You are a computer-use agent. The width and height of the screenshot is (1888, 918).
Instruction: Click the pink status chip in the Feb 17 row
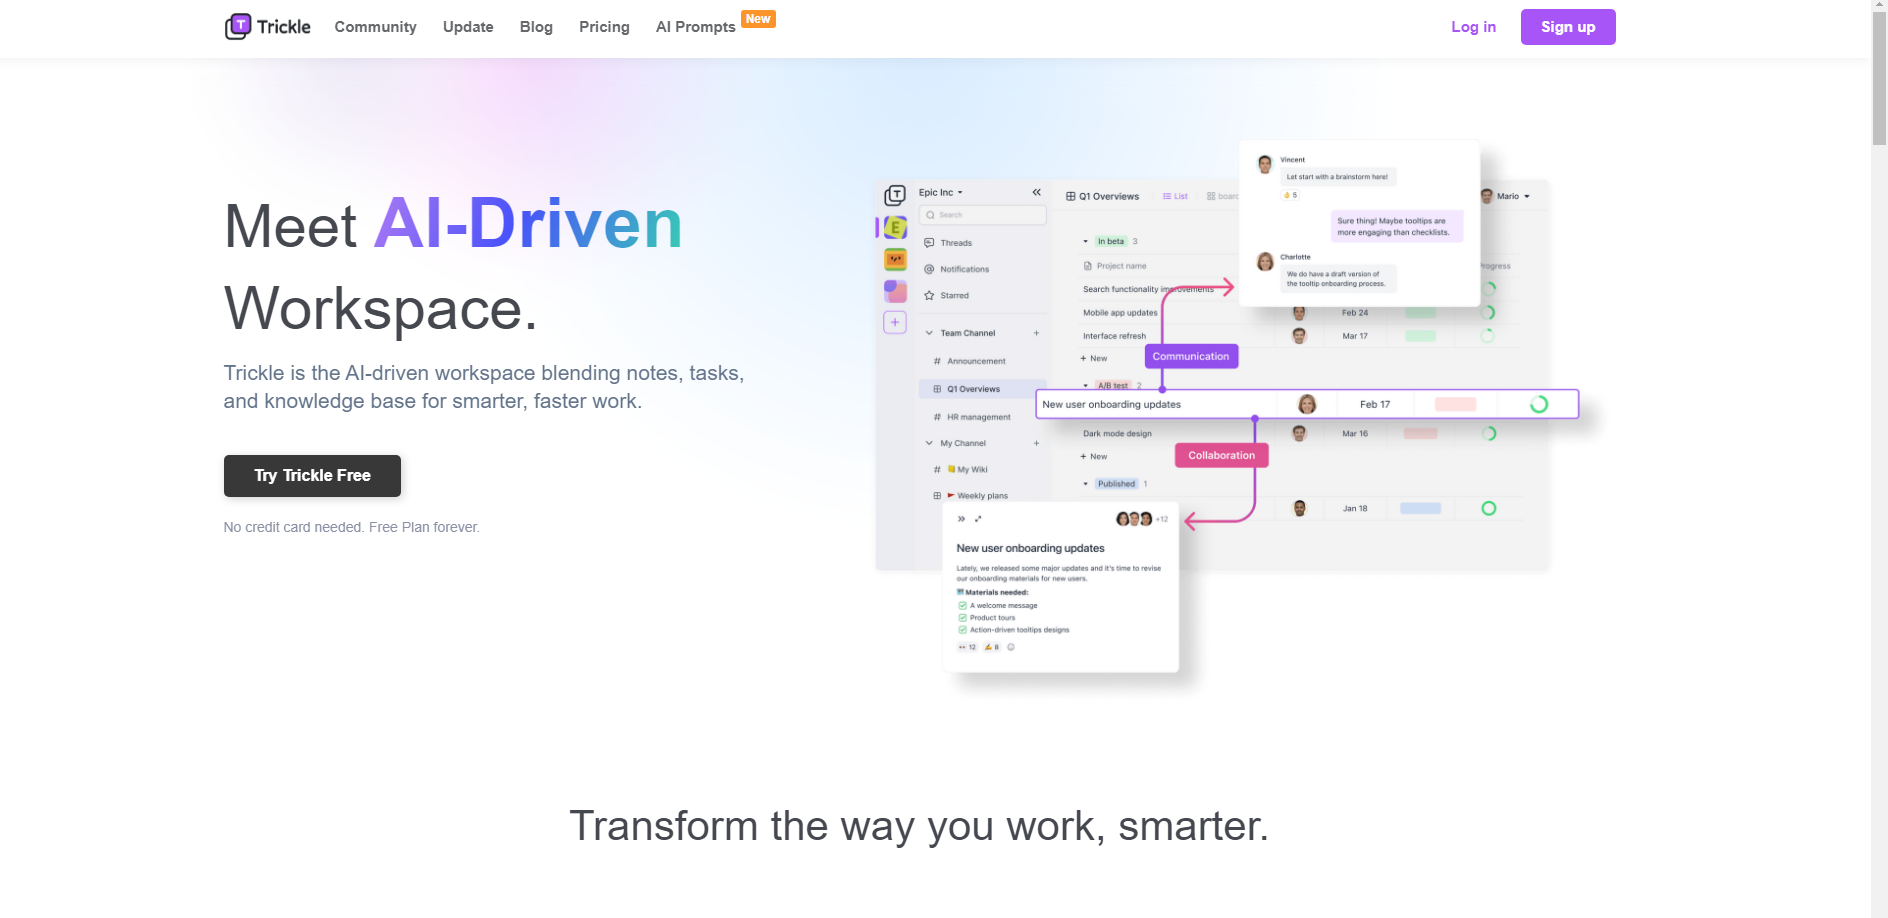pos(1456,404)
